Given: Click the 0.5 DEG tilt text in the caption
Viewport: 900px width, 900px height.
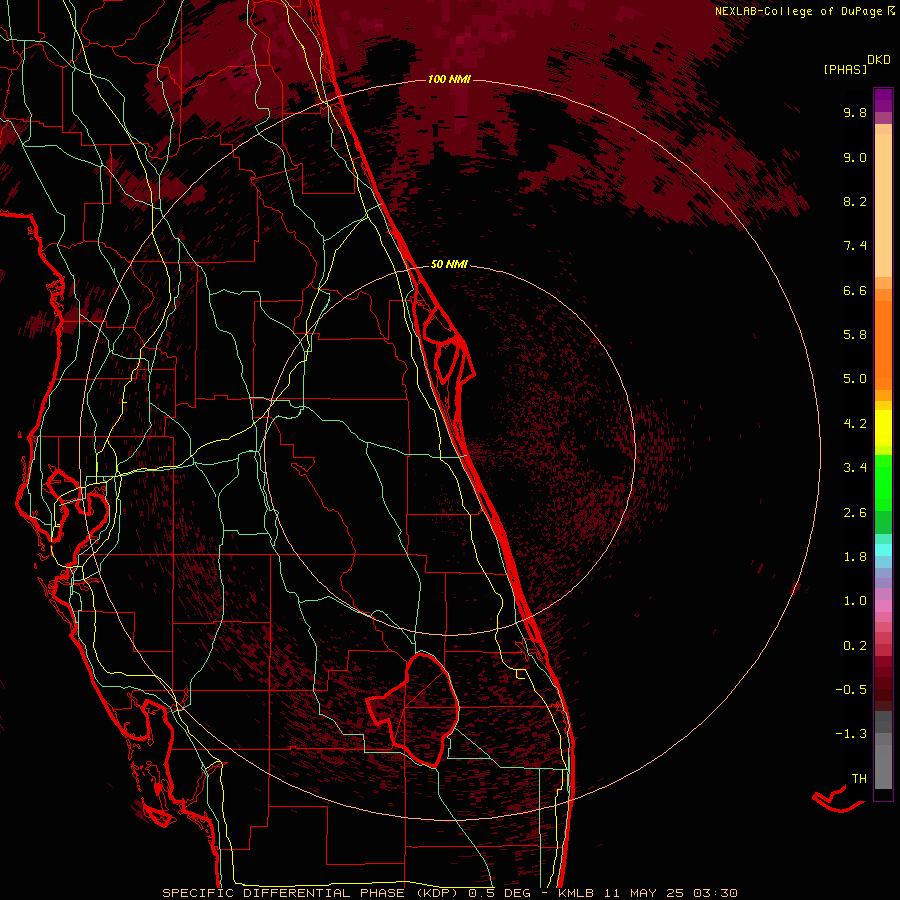Looking at the screenshot, I should (x=499, y=893).
